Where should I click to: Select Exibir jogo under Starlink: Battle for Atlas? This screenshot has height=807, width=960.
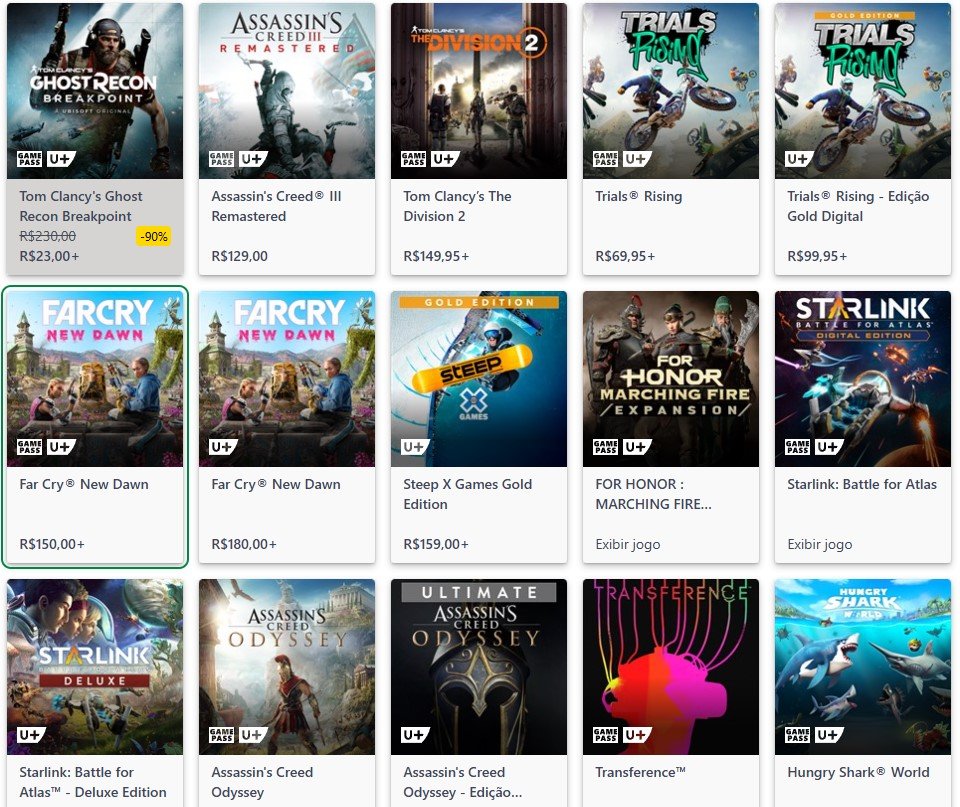click(820, 544)
